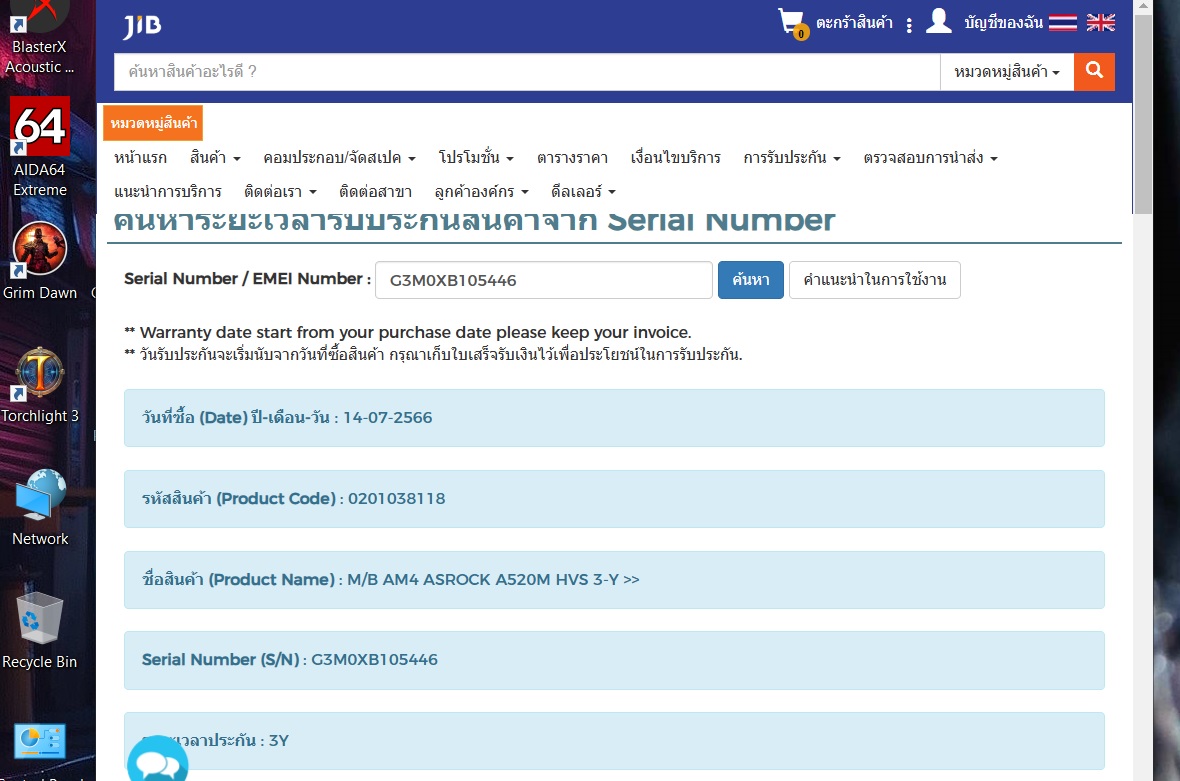This screenshot has width=1180, height=781.
Task: Open the เงื่อนไขบริการ page
Action: [x=676, y=158]
